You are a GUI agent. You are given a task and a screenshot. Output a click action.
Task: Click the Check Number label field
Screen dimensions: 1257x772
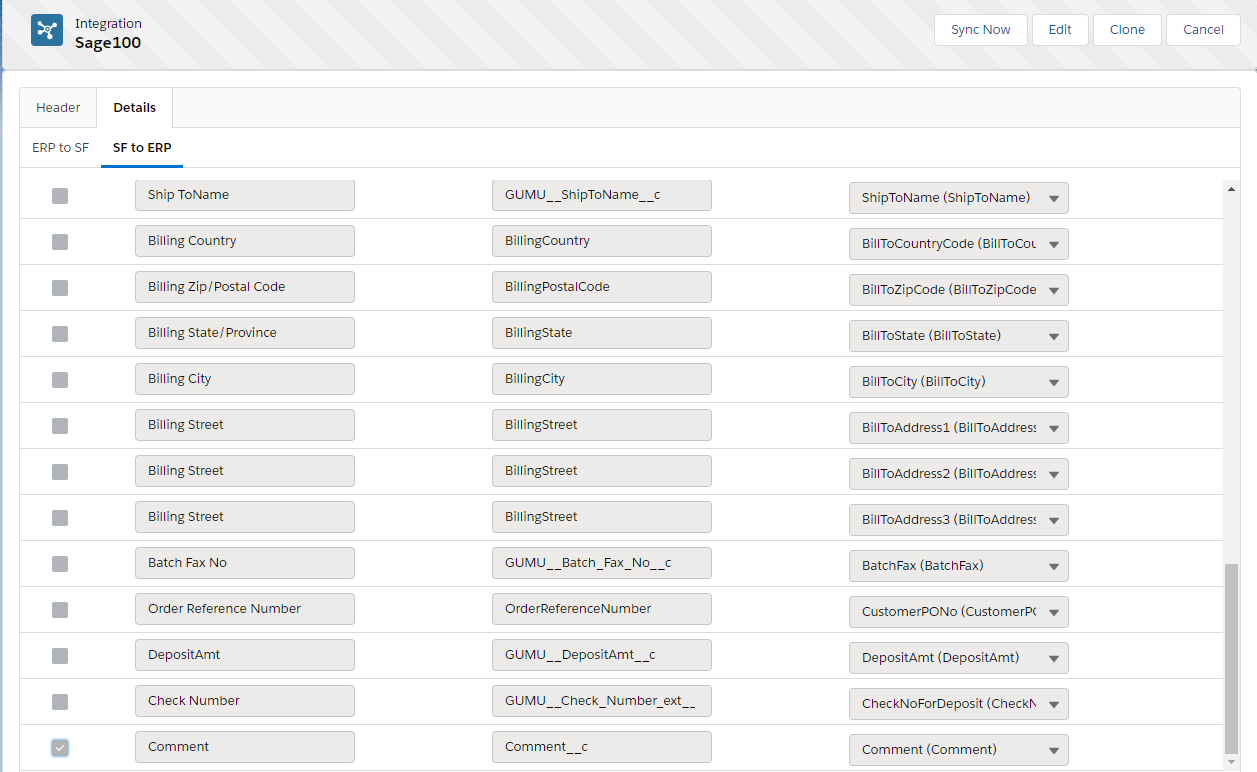(245, 701)
